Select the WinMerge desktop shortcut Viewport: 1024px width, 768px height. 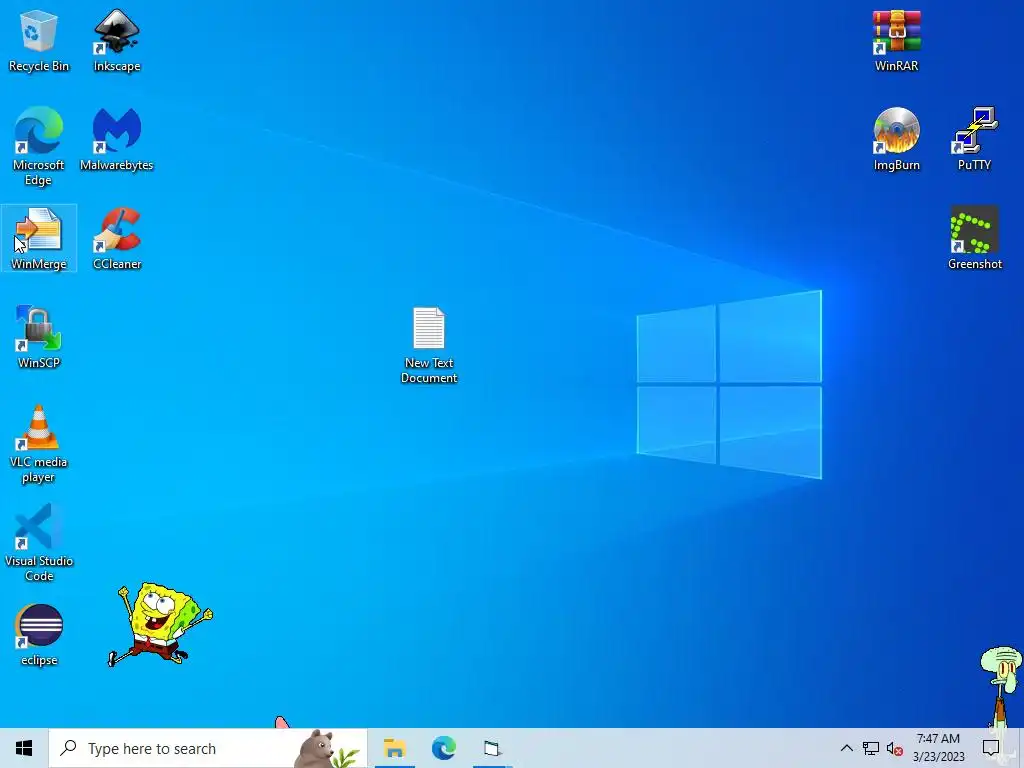pyautogui.click(x=39, y=238)
